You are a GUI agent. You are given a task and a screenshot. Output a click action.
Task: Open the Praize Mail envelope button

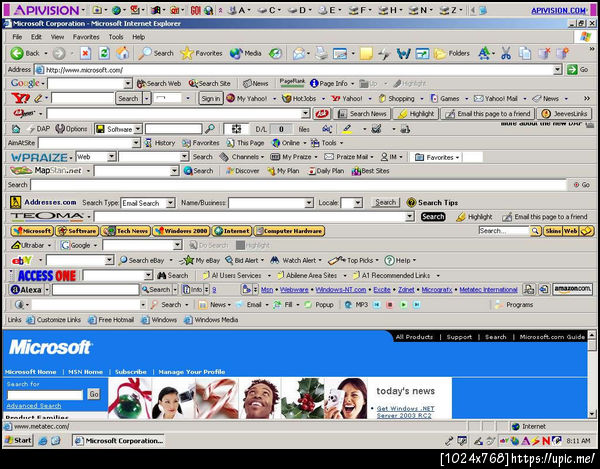tap(346, 157)
